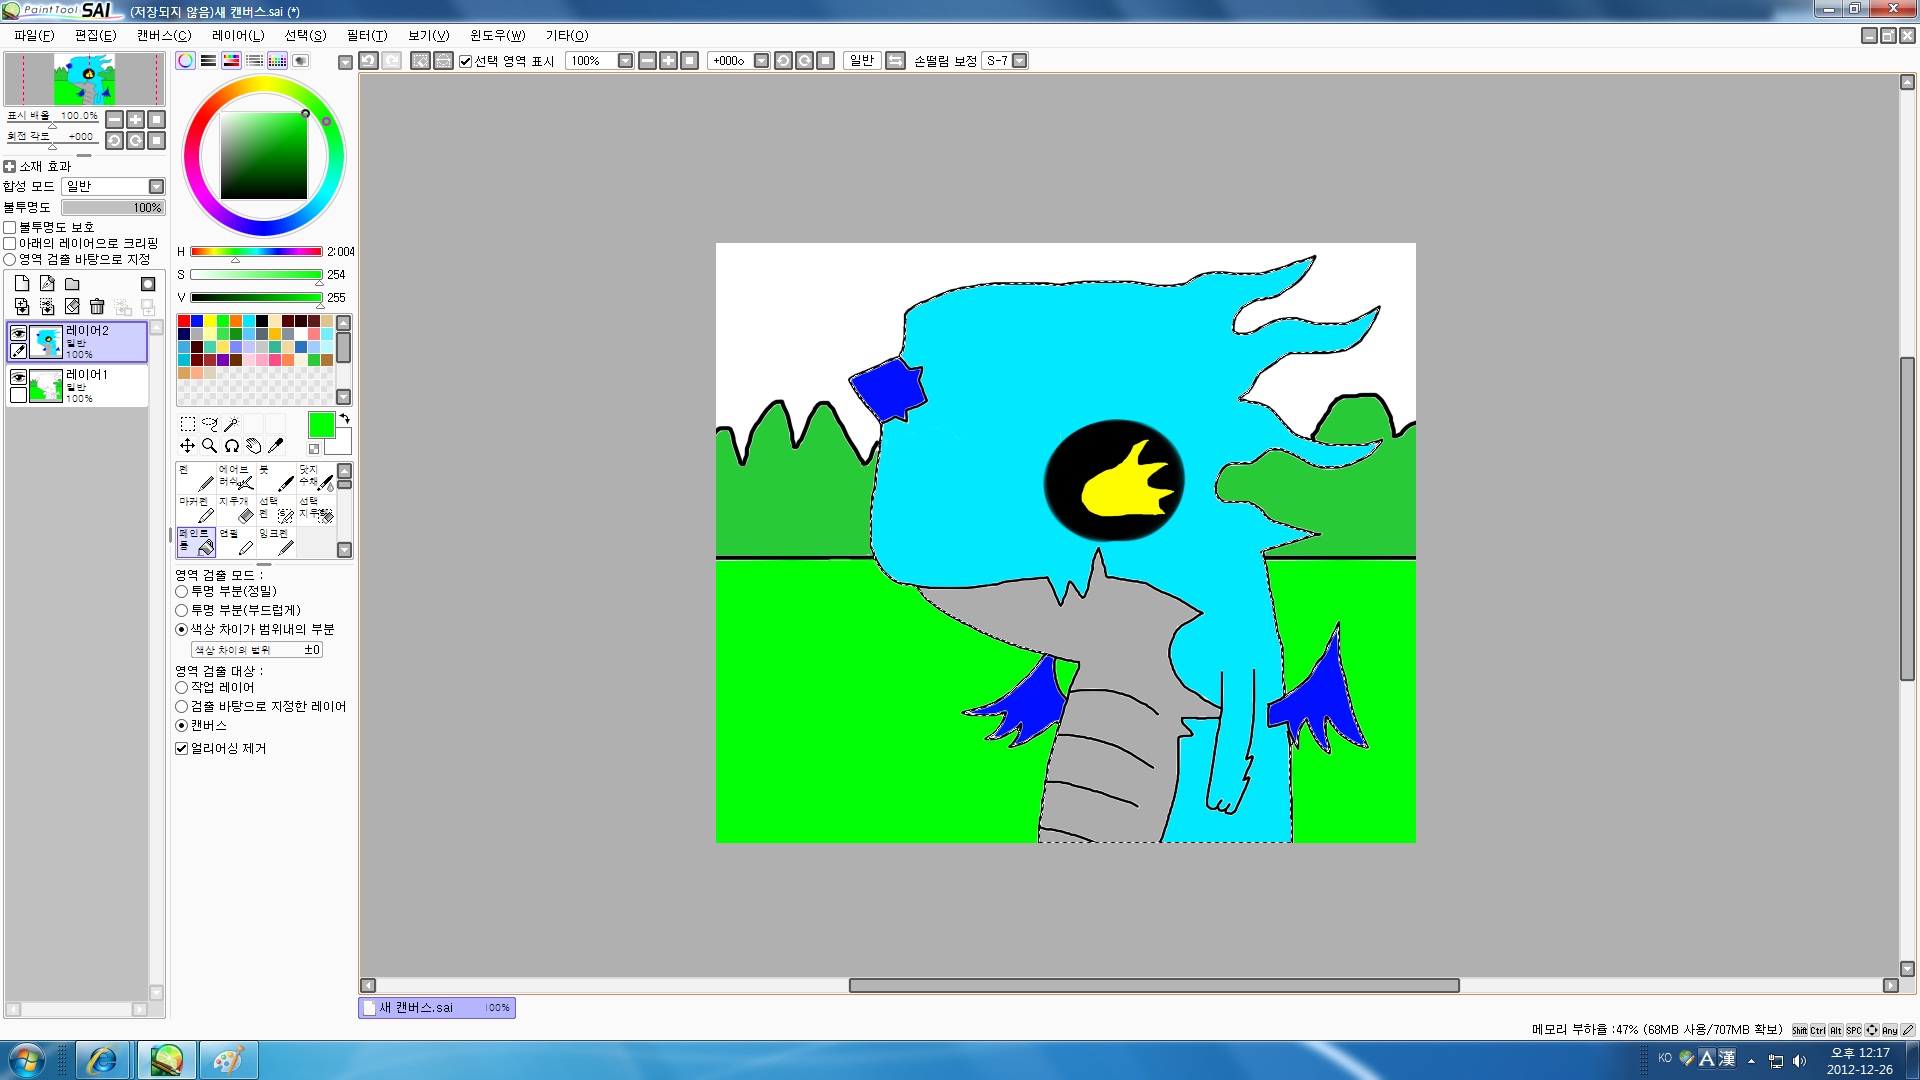Pick the red swatch in the palette
The image size is (1920, 1080).
pos(184,321)
